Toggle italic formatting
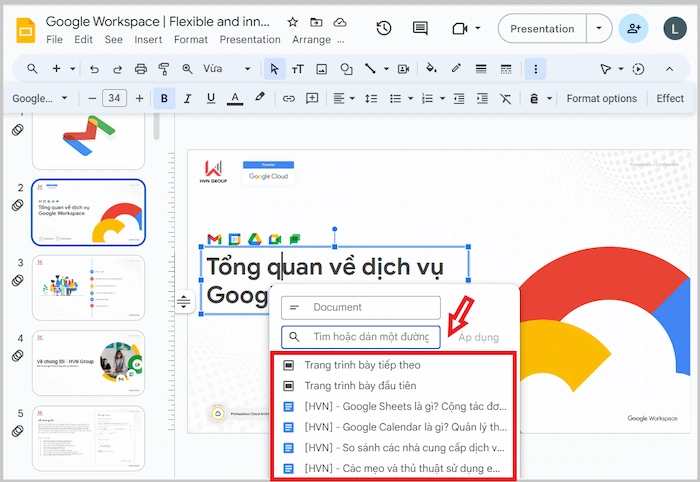Viewport: 700px width, 482px height. [188, 98]
